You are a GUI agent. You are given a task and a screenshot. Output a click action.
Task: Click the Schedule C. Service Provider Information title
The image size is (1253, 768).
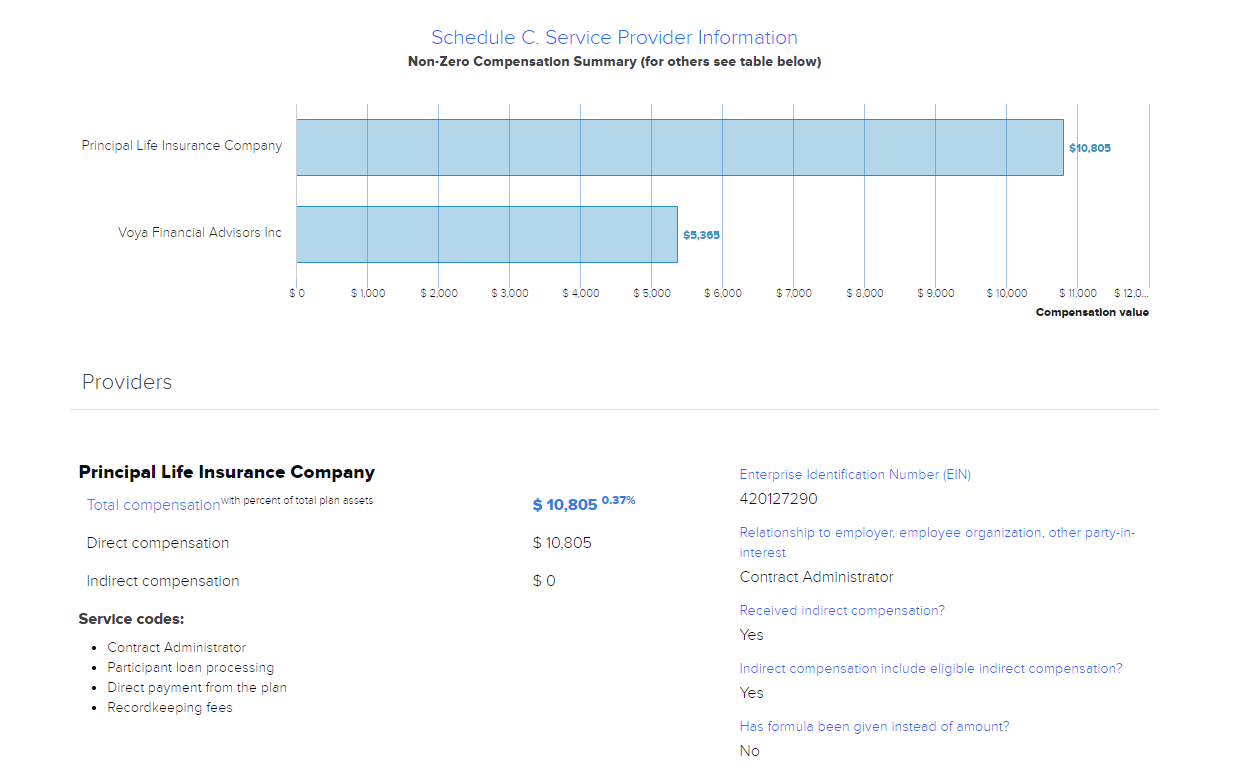tap(614, 38)
